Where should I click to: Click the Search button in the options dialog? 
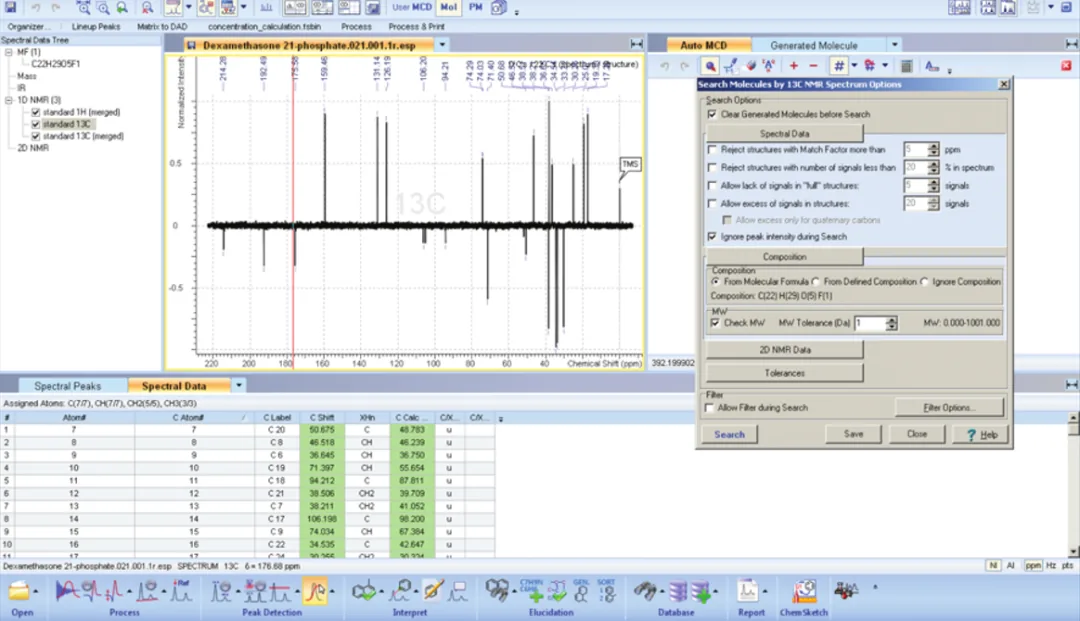tap(729, 434)
